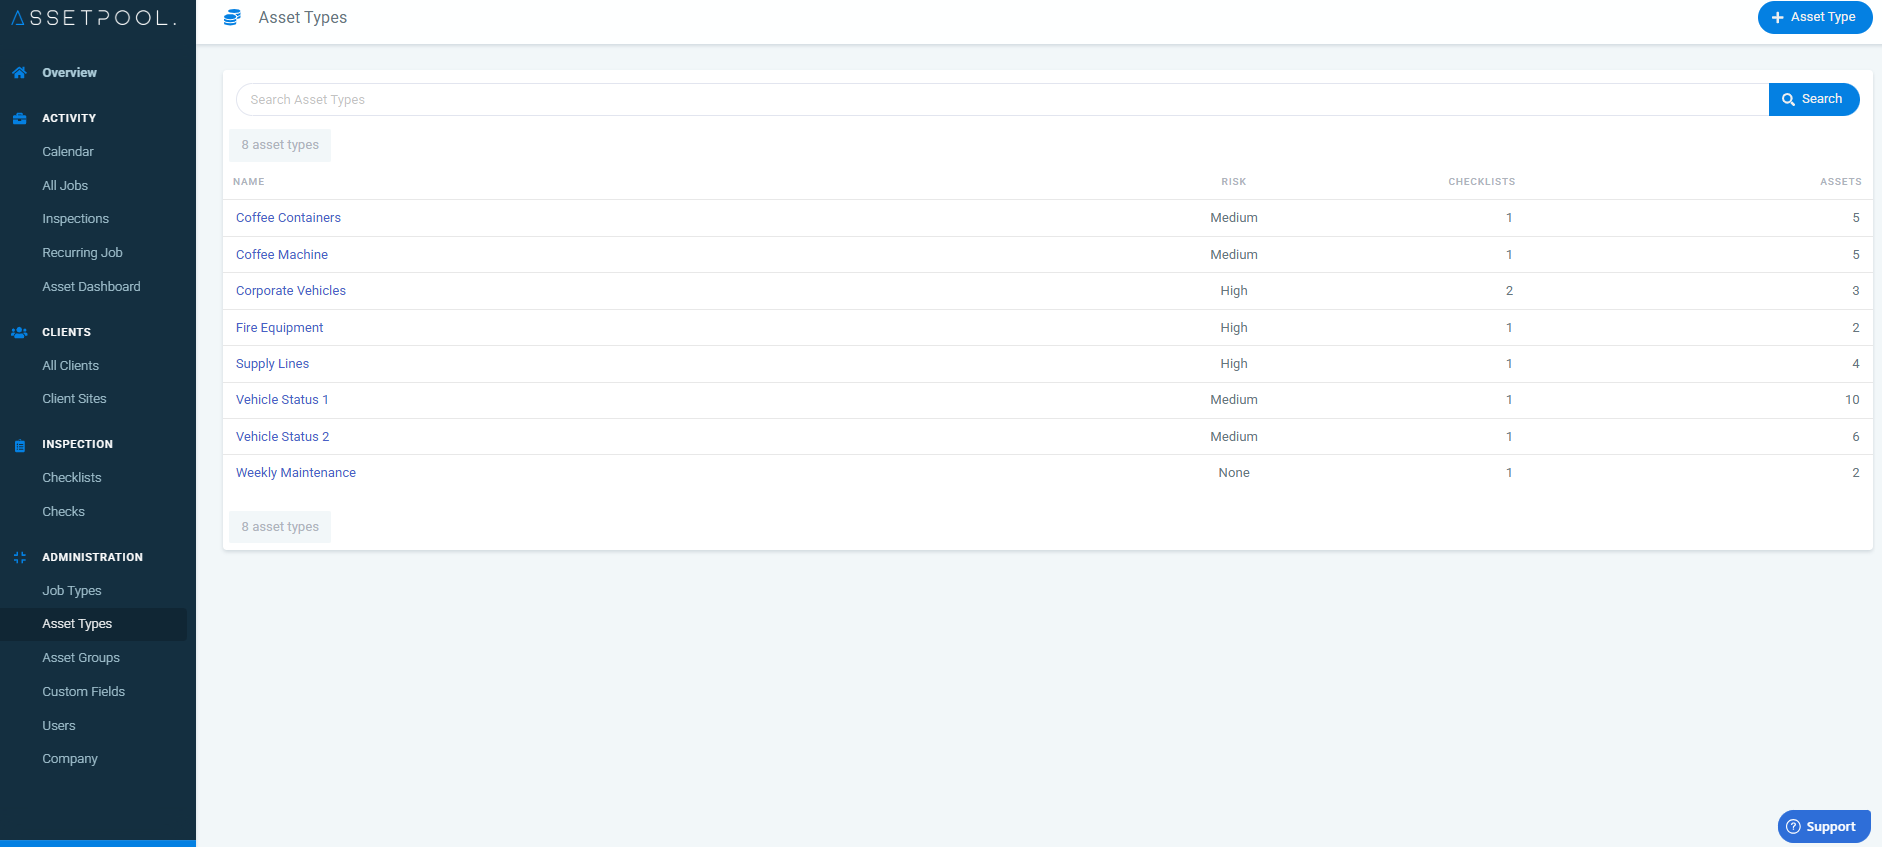Click the Overview home icon
1882x847 pixels.
[19, 73]
